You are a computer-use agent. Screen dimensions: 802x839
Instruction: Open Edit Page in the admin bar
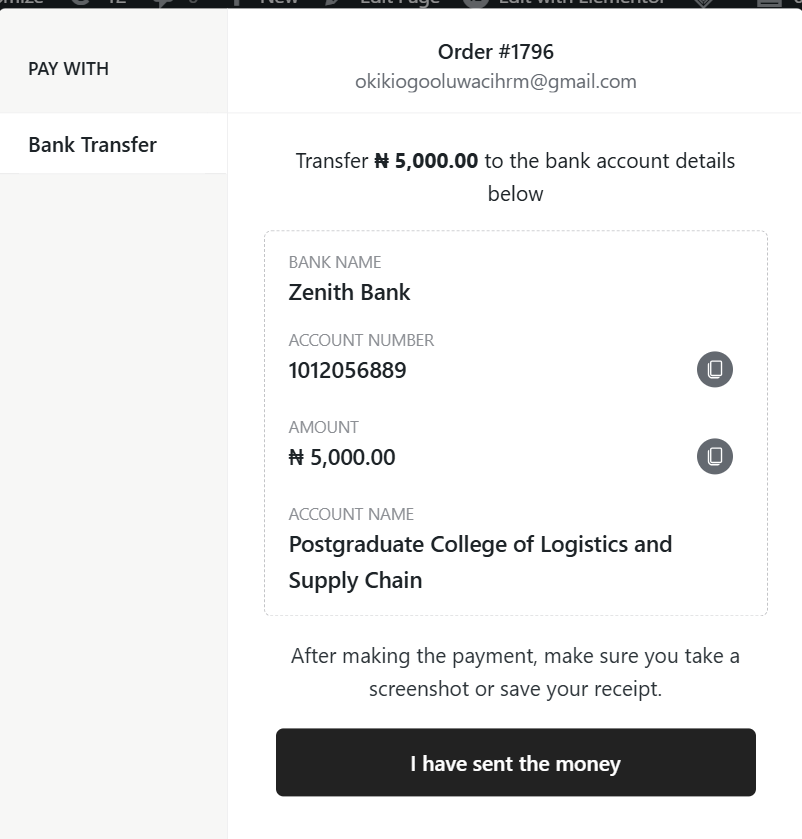point(400,2)
